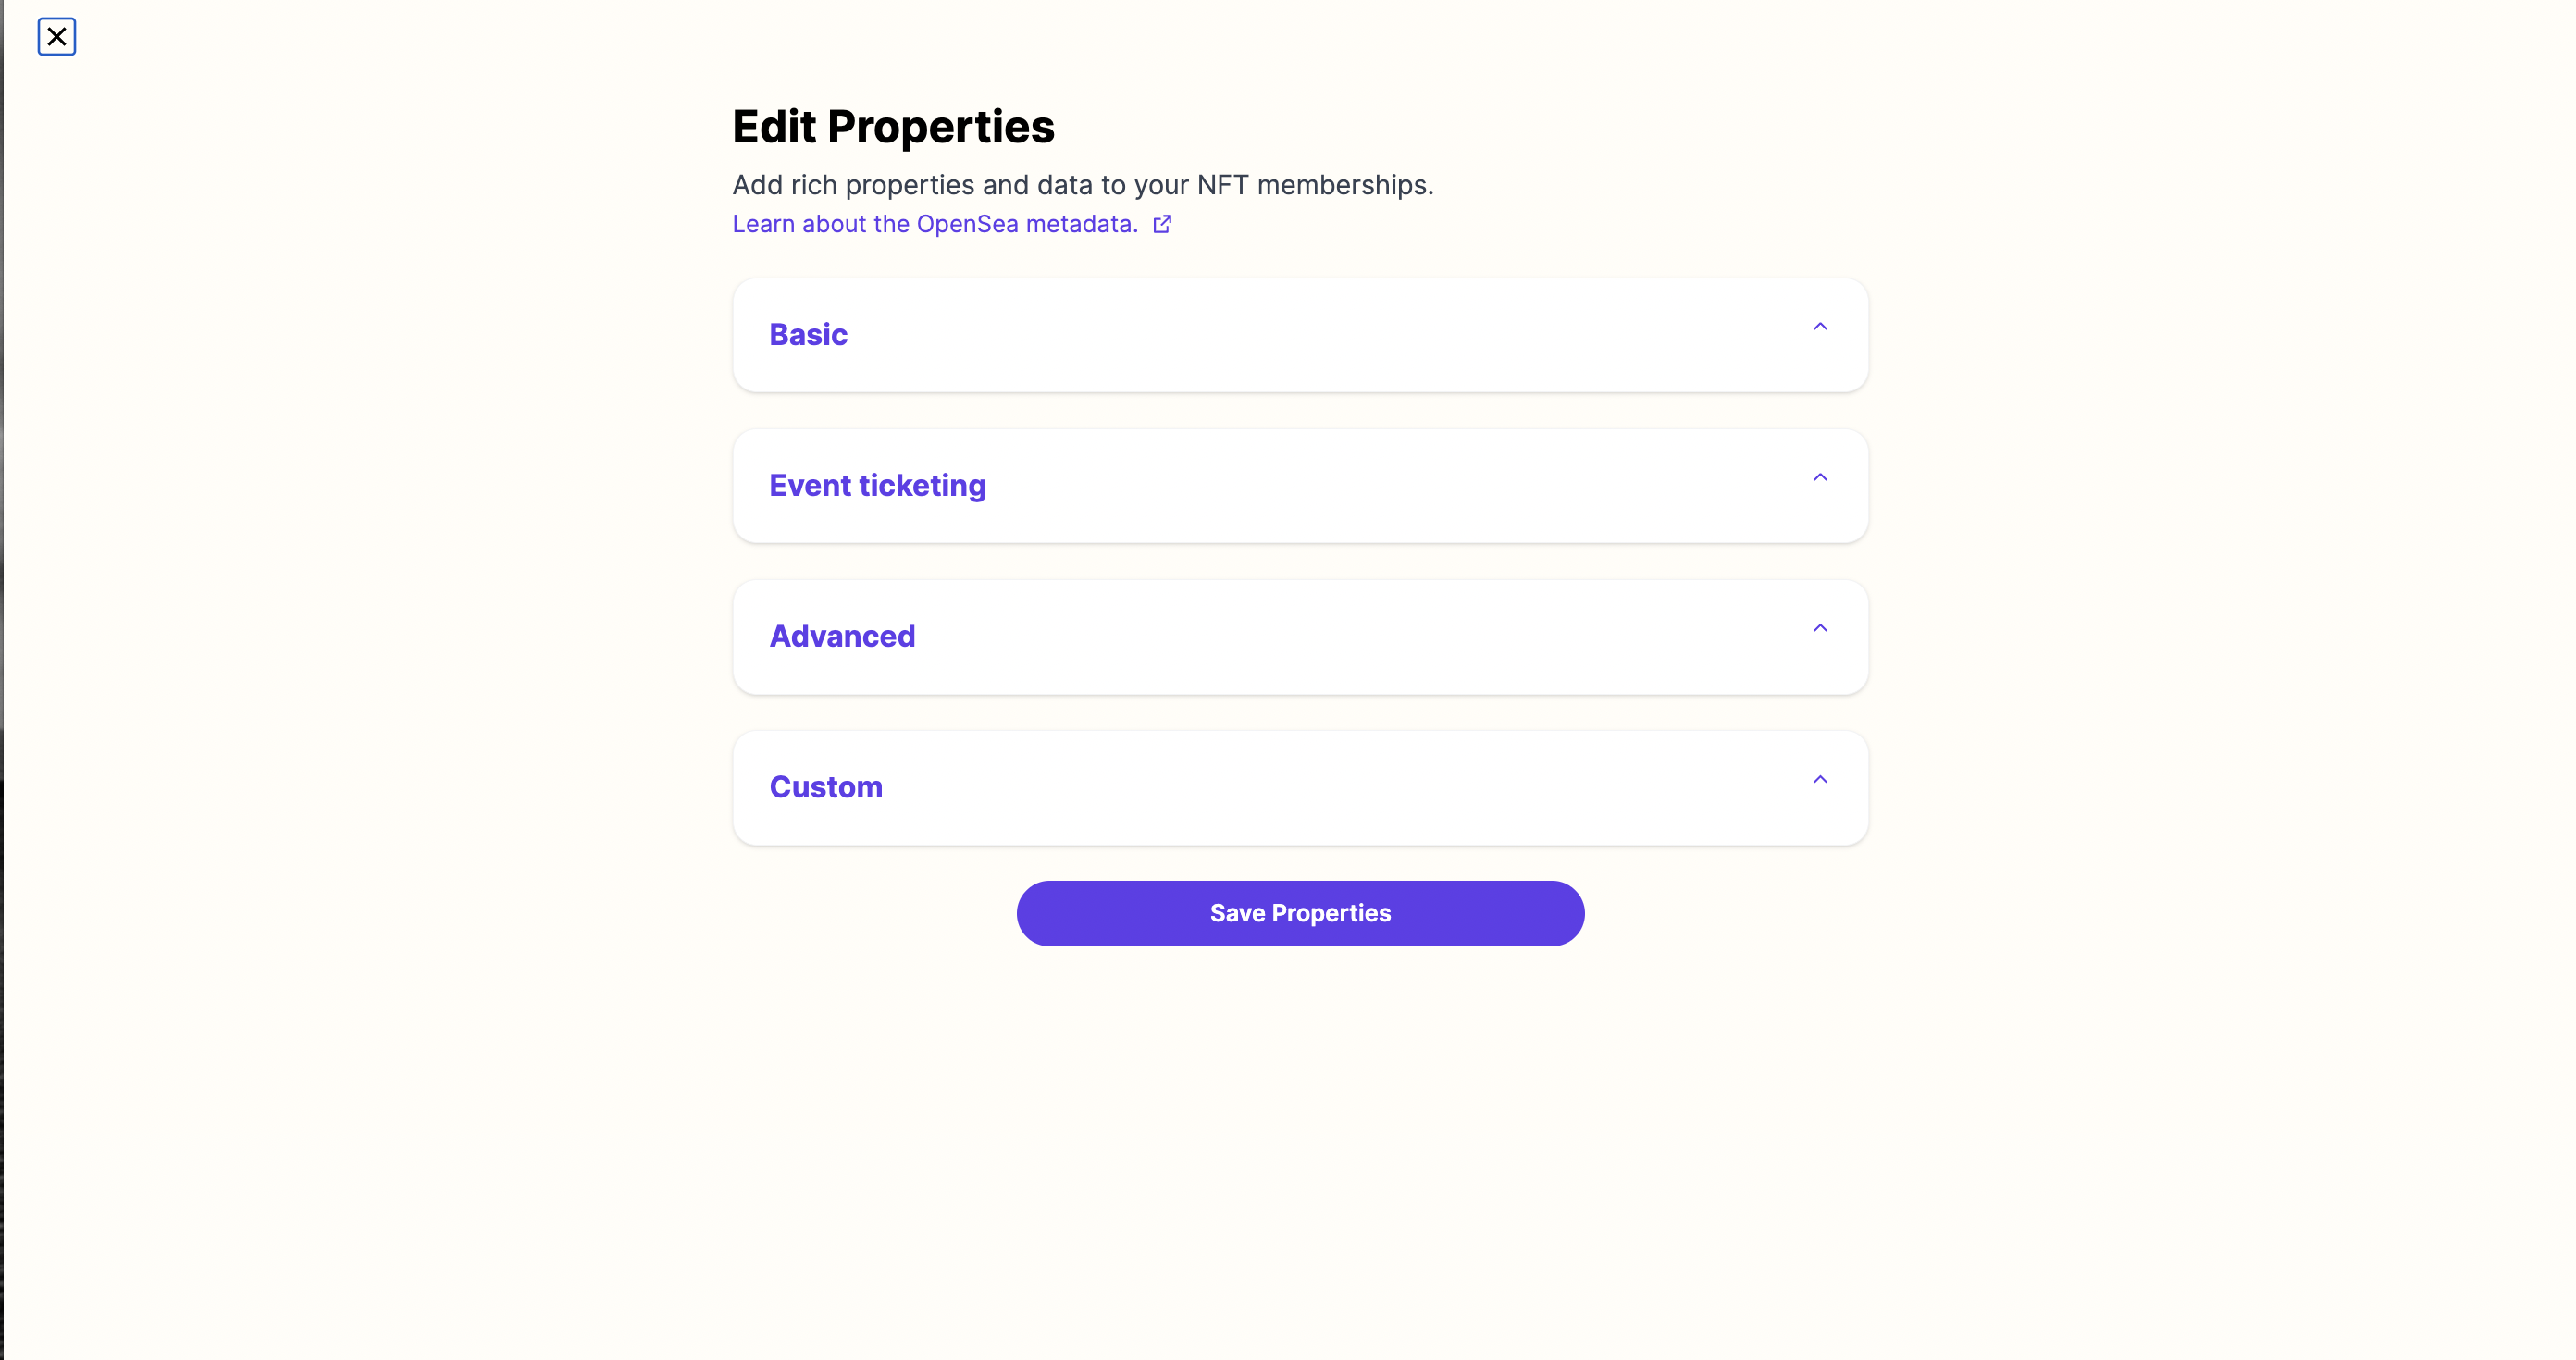Click the Edit Properties title heading
Viewport: 2576px width, 1360px height.
[893, 126]
